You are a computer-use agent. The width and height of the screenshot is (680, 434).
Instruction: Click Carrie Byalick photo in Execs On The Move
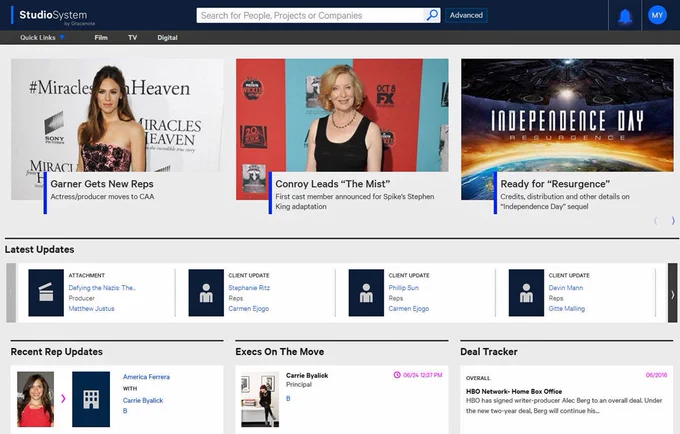coord(260,399)
